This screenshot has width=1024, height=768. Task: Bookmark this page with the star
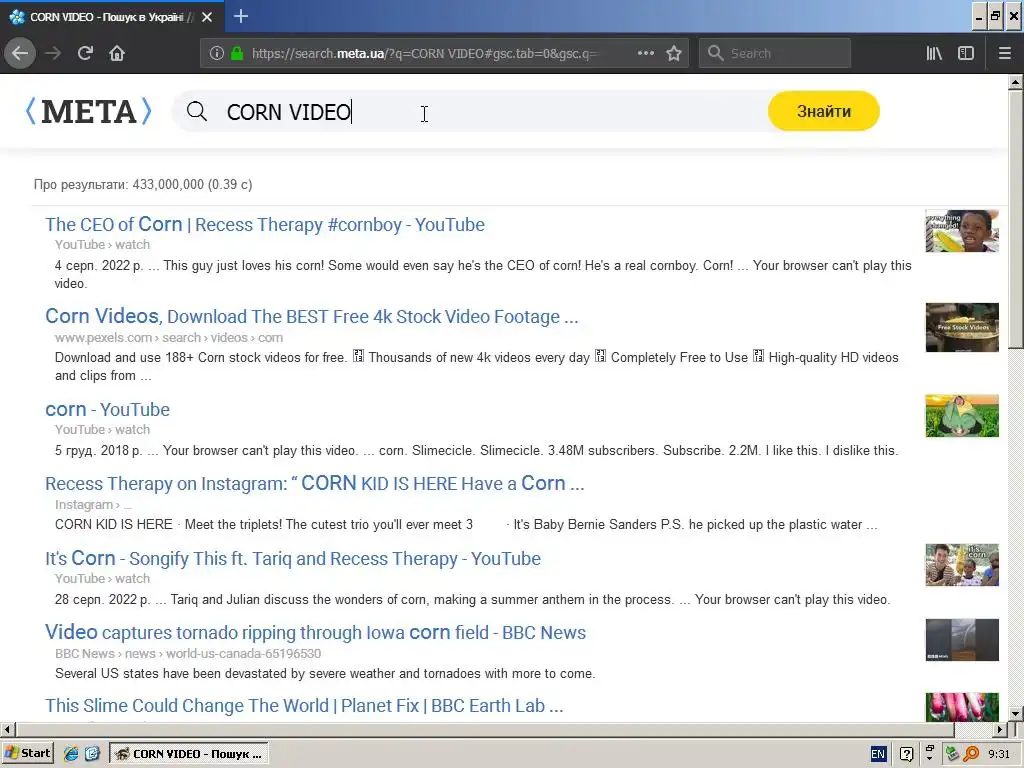(x=674, y=53)
